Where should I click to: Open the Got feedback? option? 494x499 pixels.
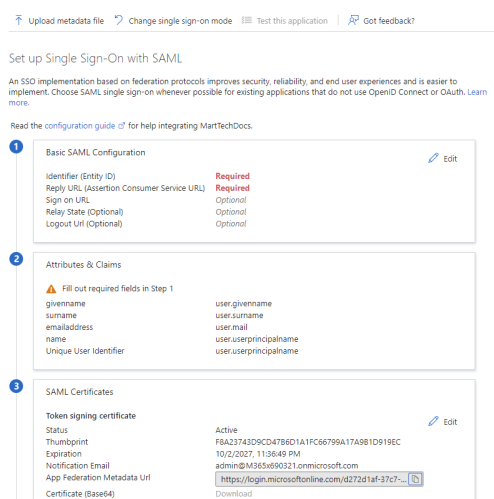click(x=381, y=21)
